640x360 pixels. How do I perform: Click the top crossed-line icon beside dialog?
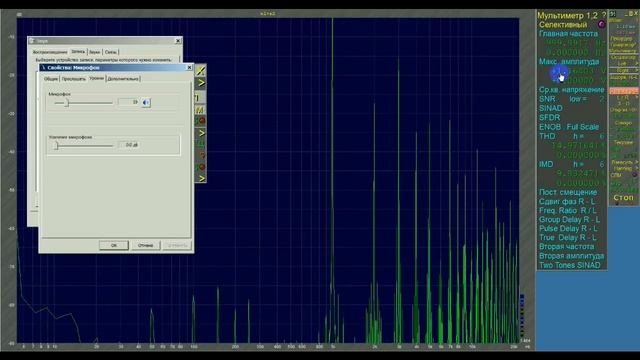tap(200, 71)
